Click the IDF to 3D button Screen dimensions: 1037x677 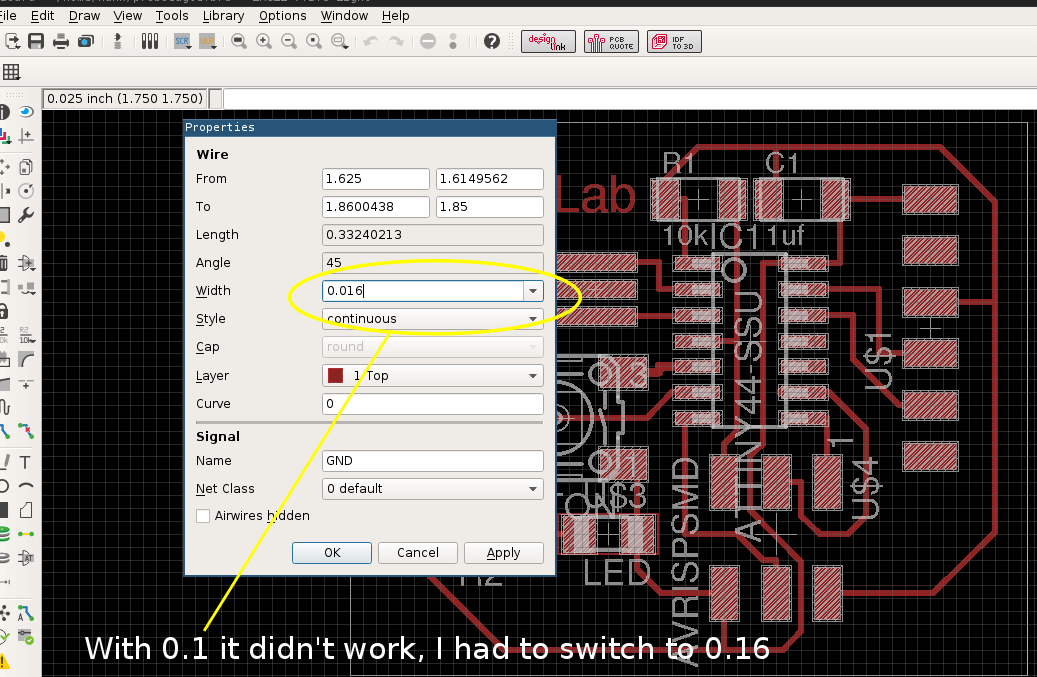(674, 42)
